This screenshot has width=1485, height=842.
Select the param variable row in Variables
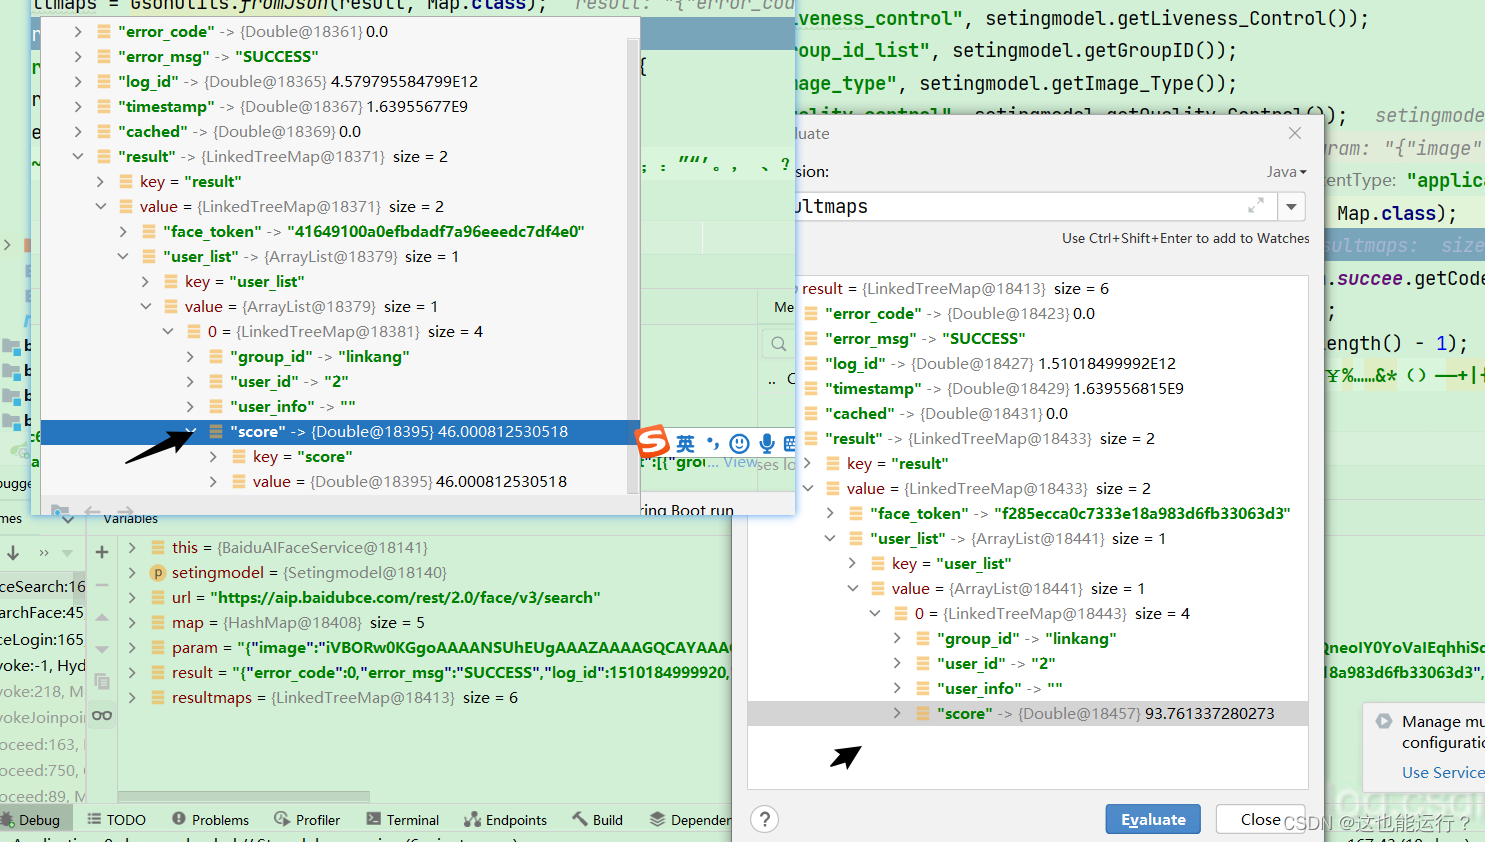(425, 648)
